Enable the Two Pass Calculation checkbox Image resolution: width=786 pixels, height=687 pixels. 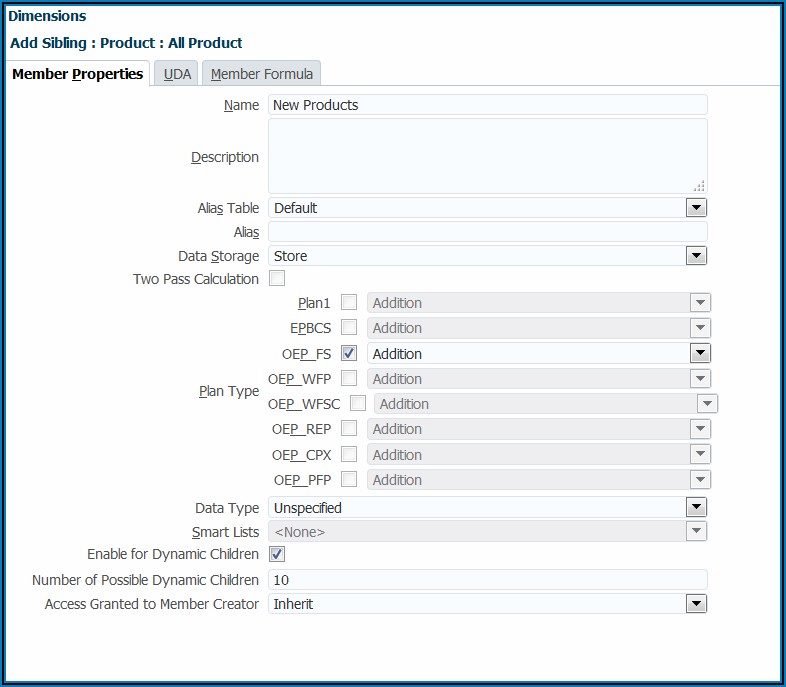tap(277, 279)
